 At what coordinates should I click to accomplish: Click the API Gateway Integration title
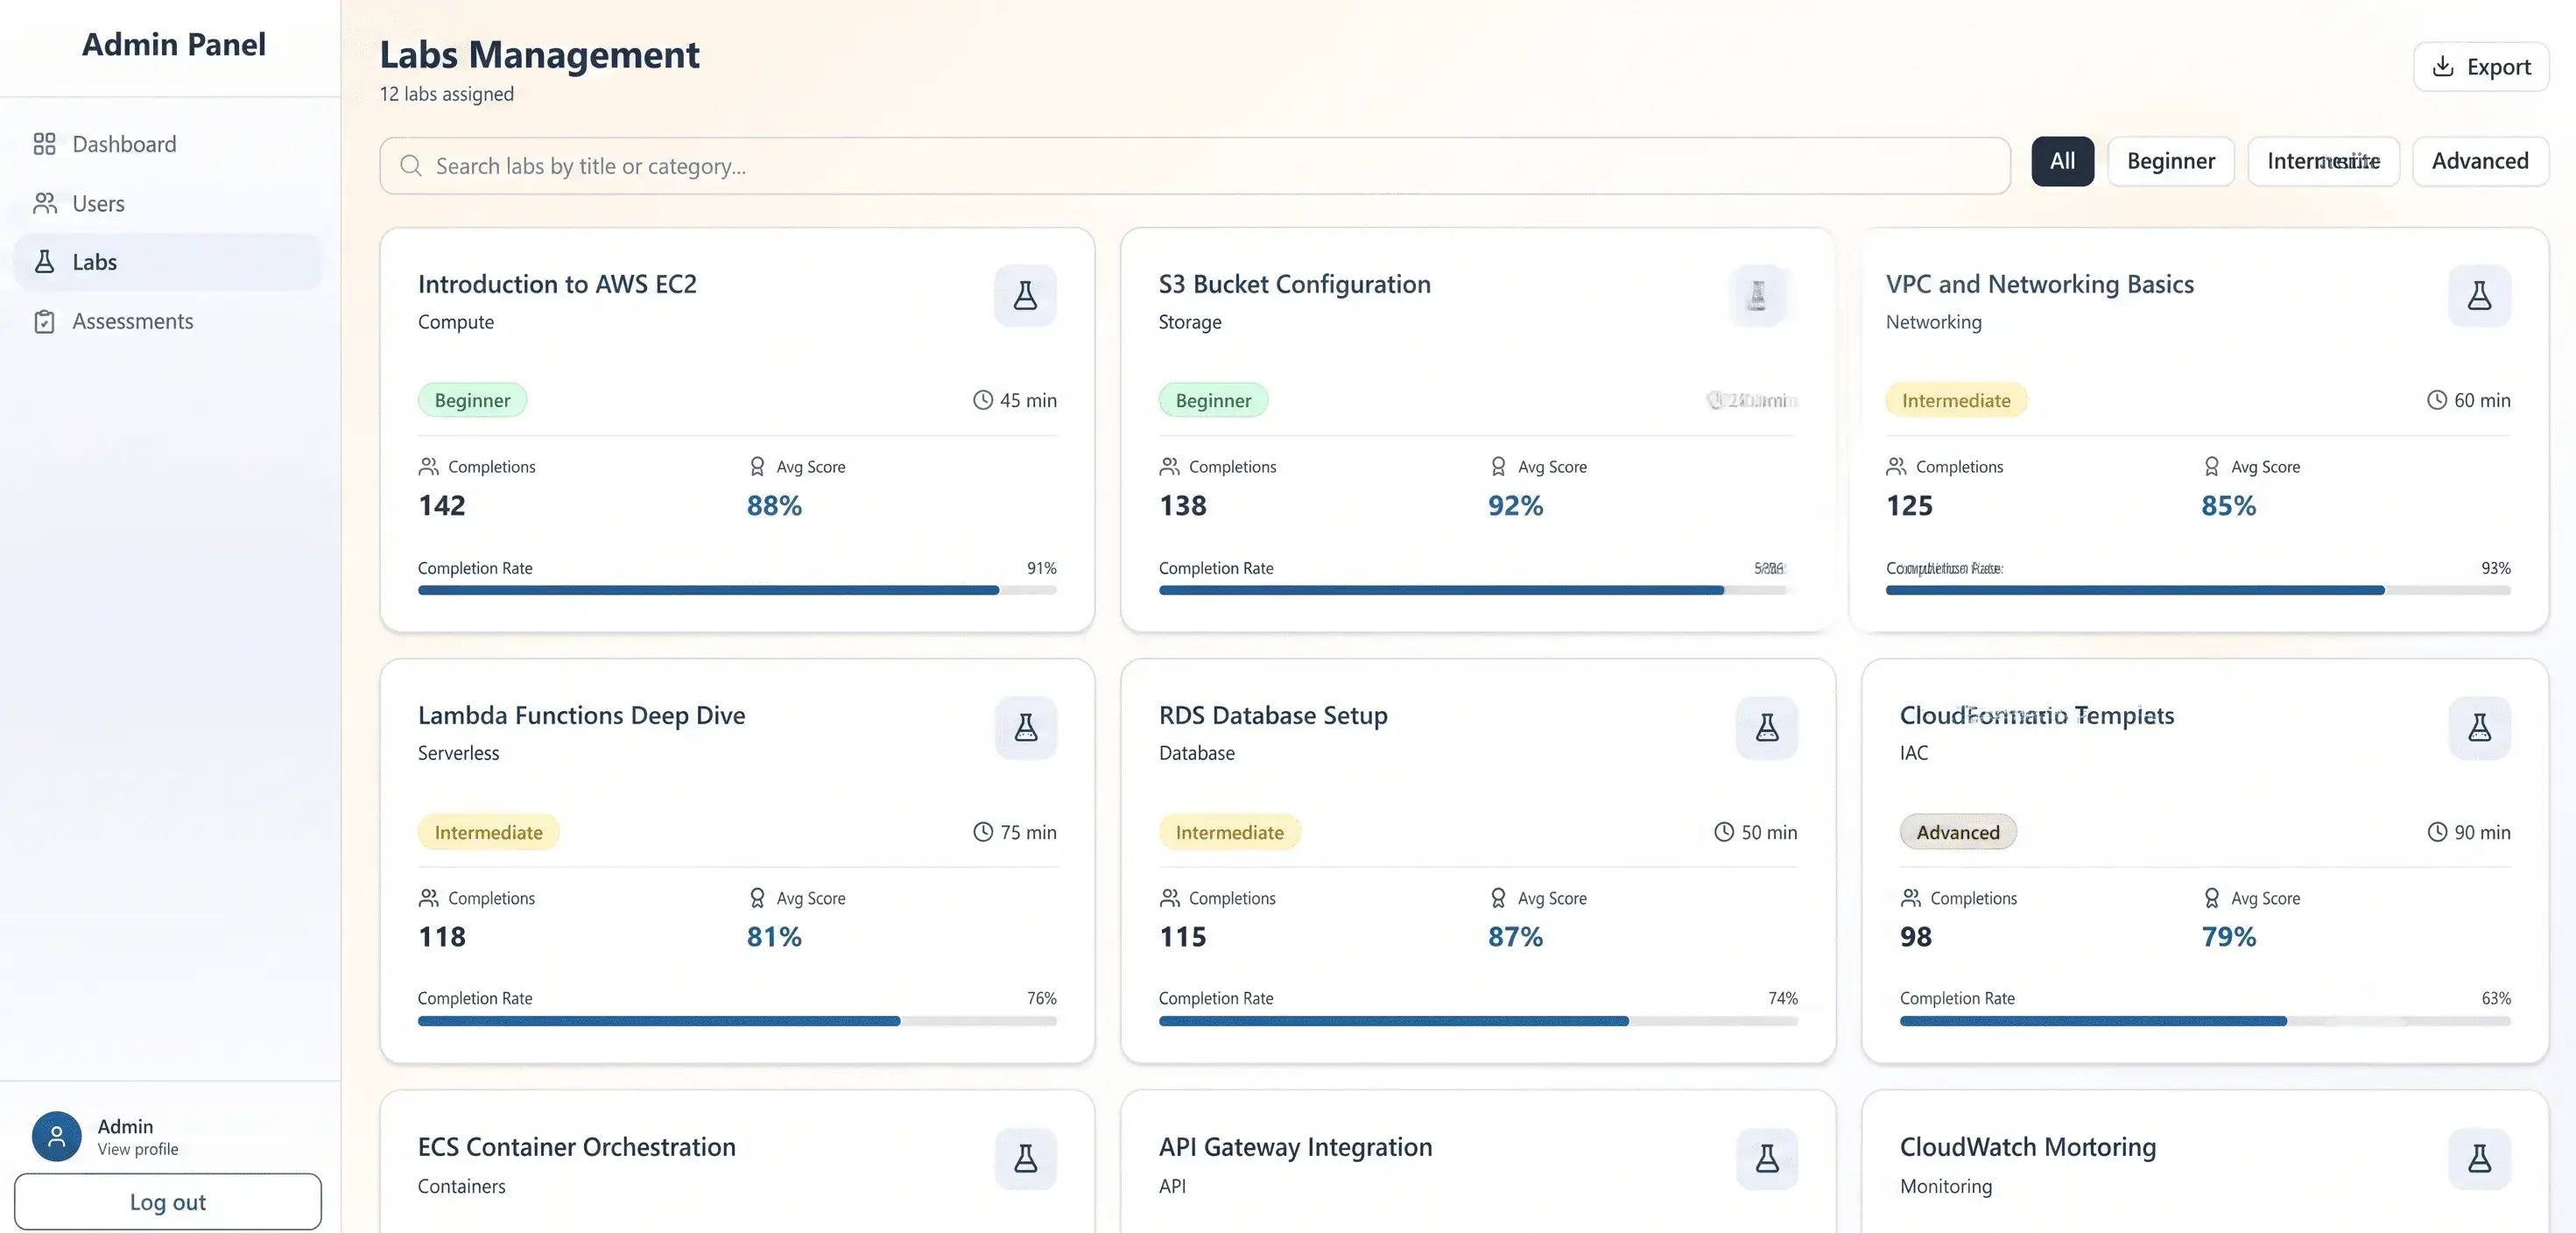pyautogui.click(x=1295, y=1147)
